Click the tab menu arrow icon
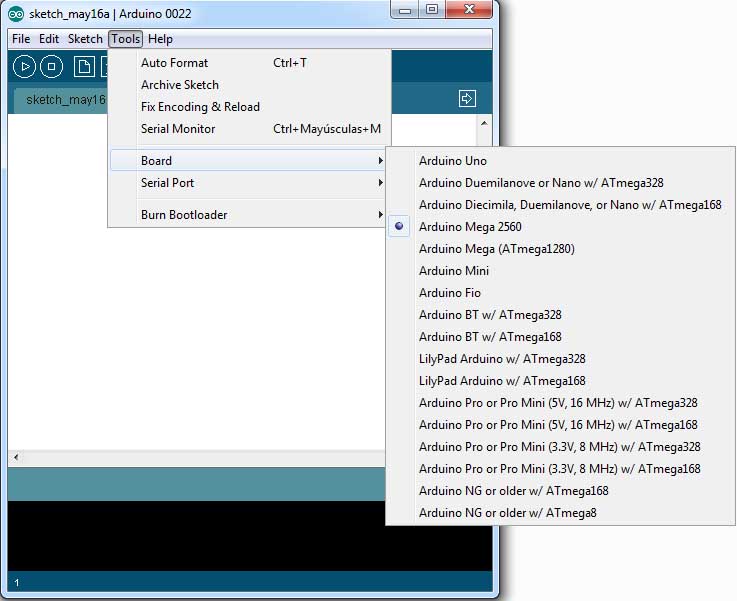The height and width of the screenshot is (601, 737). (467, 99)
